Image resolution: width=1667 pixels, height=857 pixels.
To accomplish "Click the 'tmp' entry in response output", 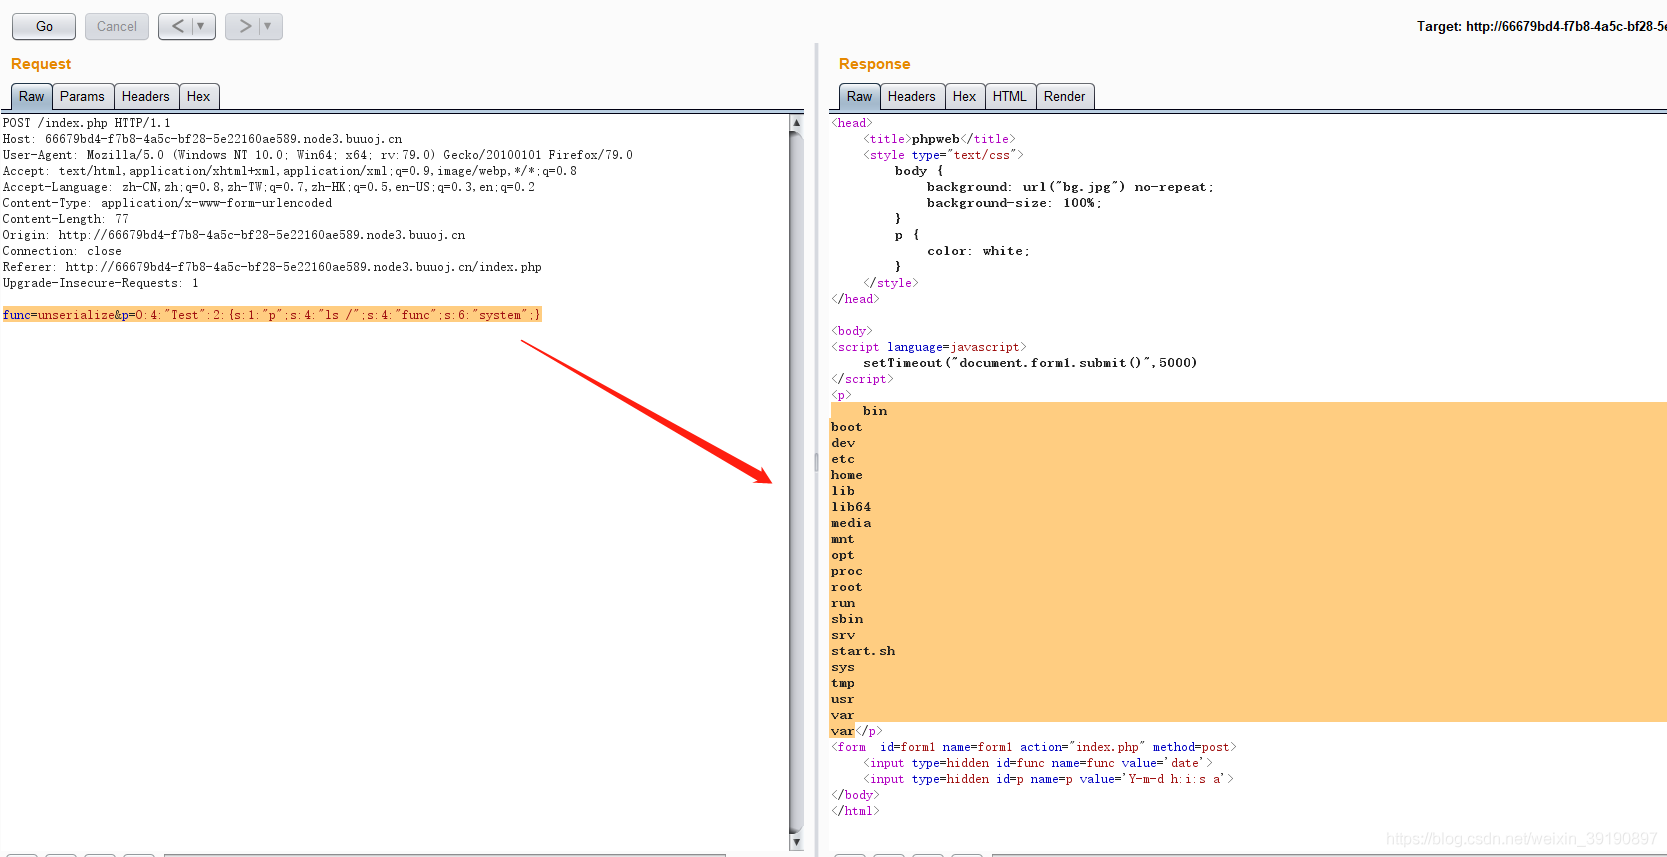I will [x=843, y=683].
